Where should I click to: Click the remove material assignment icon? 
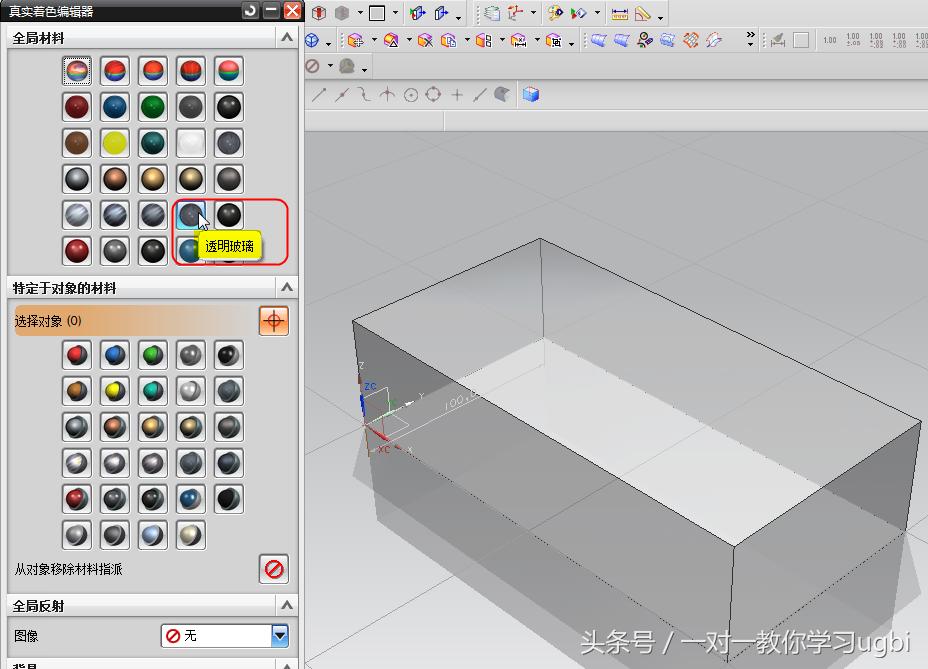click(x=274, y=569)
